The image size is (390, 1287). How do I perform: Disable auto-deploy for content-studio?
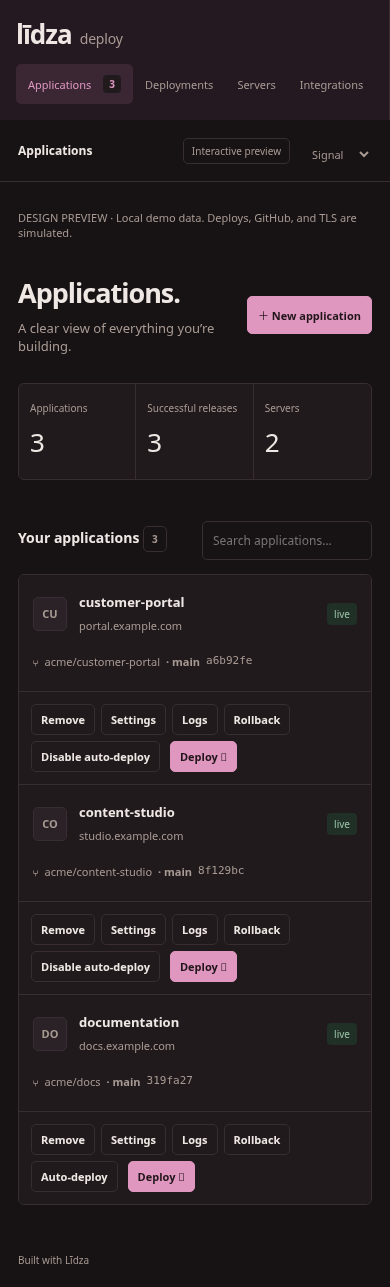pyautogui.click(x=95, y=967)
